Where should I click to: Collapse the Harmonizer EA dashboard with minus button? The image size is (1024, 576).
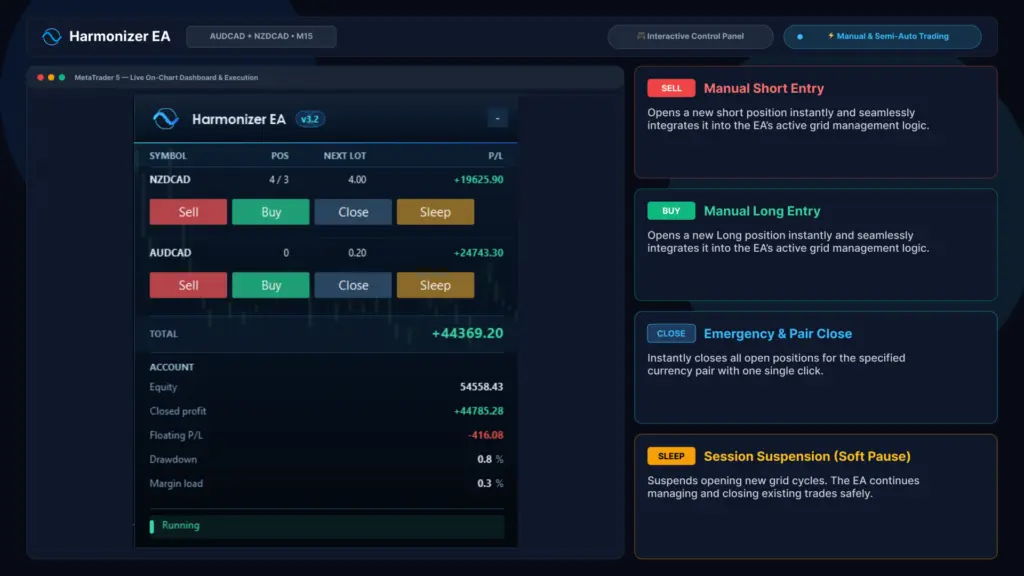click(x=498, y=119)
